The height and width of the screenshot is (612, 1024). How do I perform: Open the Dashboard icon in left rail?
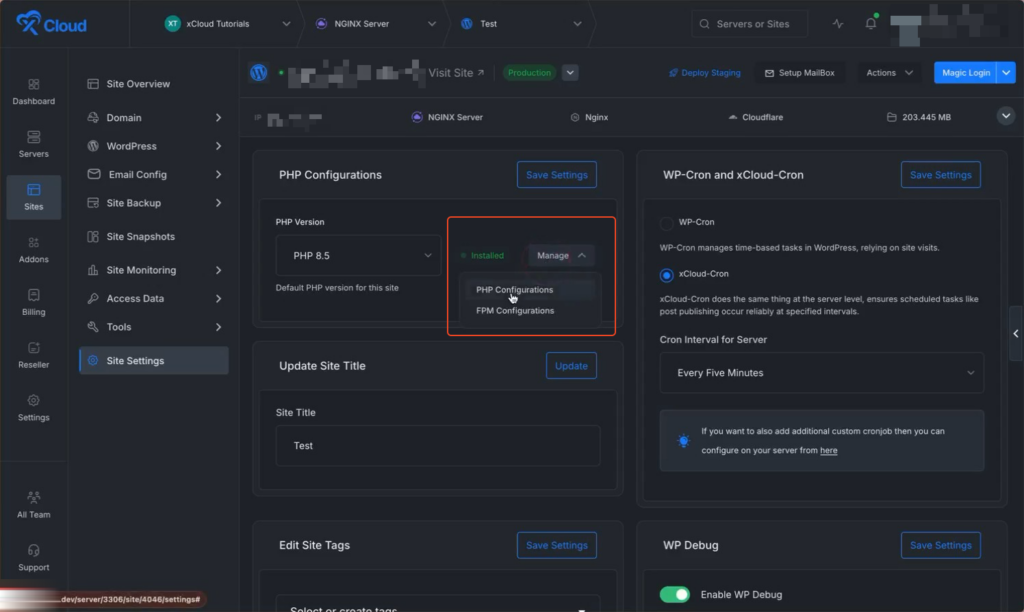(x=33, y=91)
